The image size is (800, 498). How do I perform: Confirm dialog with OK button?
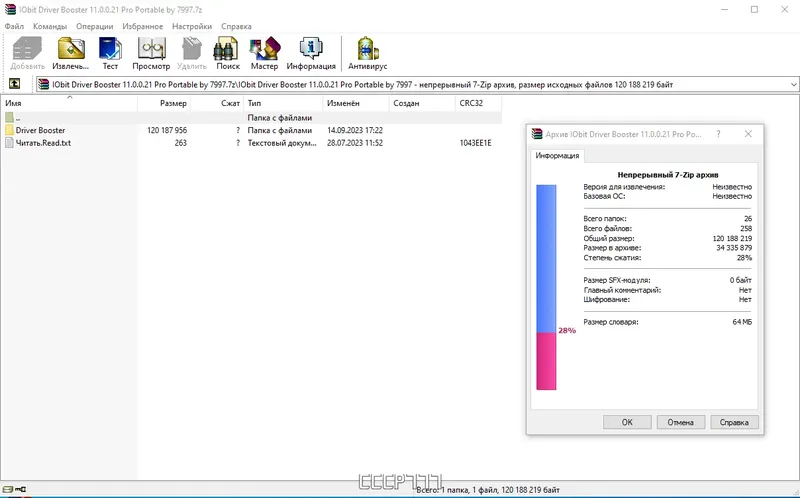point(627,422)
